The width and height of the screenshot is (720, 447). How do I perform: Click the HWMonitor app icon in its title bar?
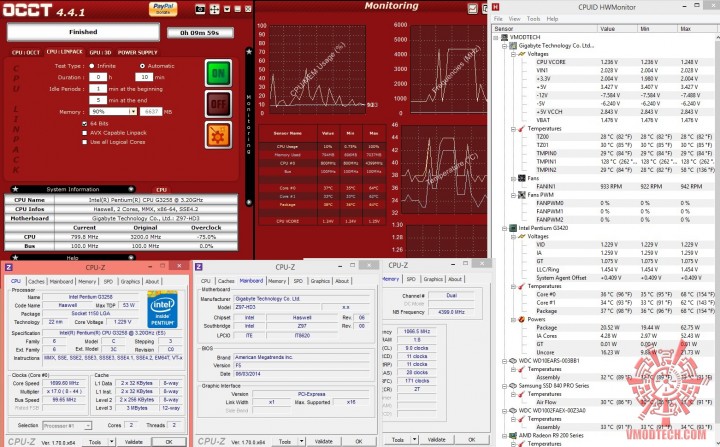496,7
